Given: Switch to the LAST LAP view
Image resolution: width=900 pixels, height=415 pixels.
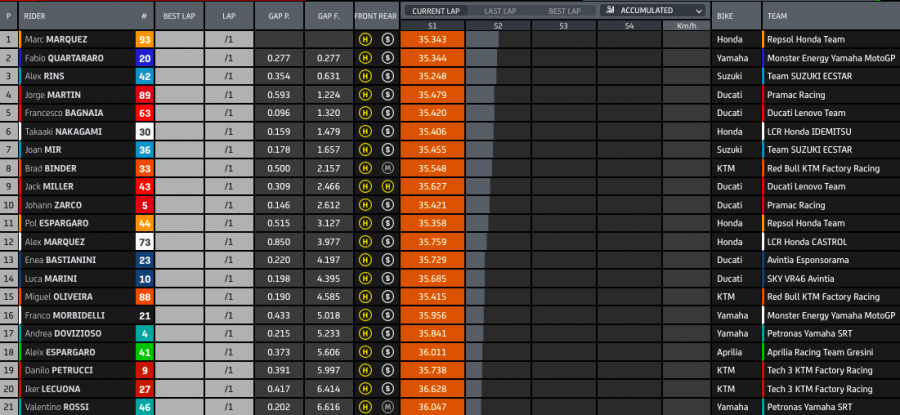Looking at the screenshot, I should coord(497,10).
